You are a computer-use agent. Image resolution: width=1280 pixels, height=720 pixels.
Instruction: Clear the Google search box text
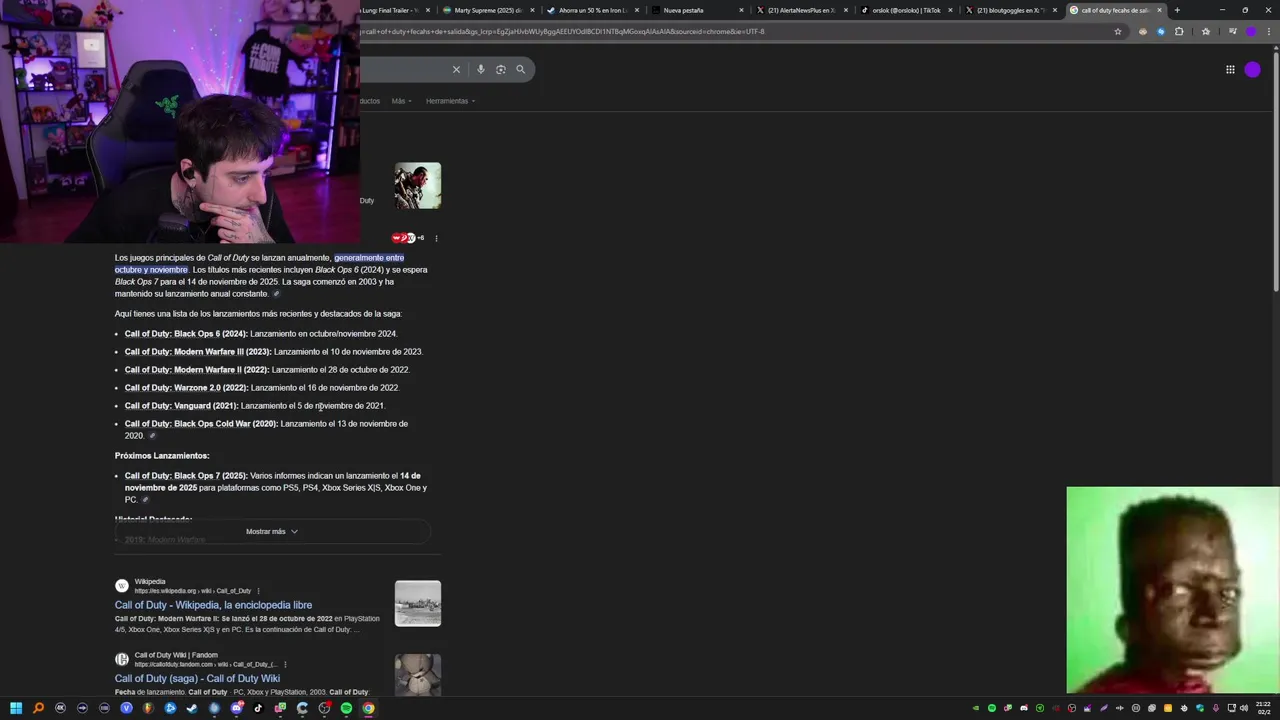[x=456, y=69]
